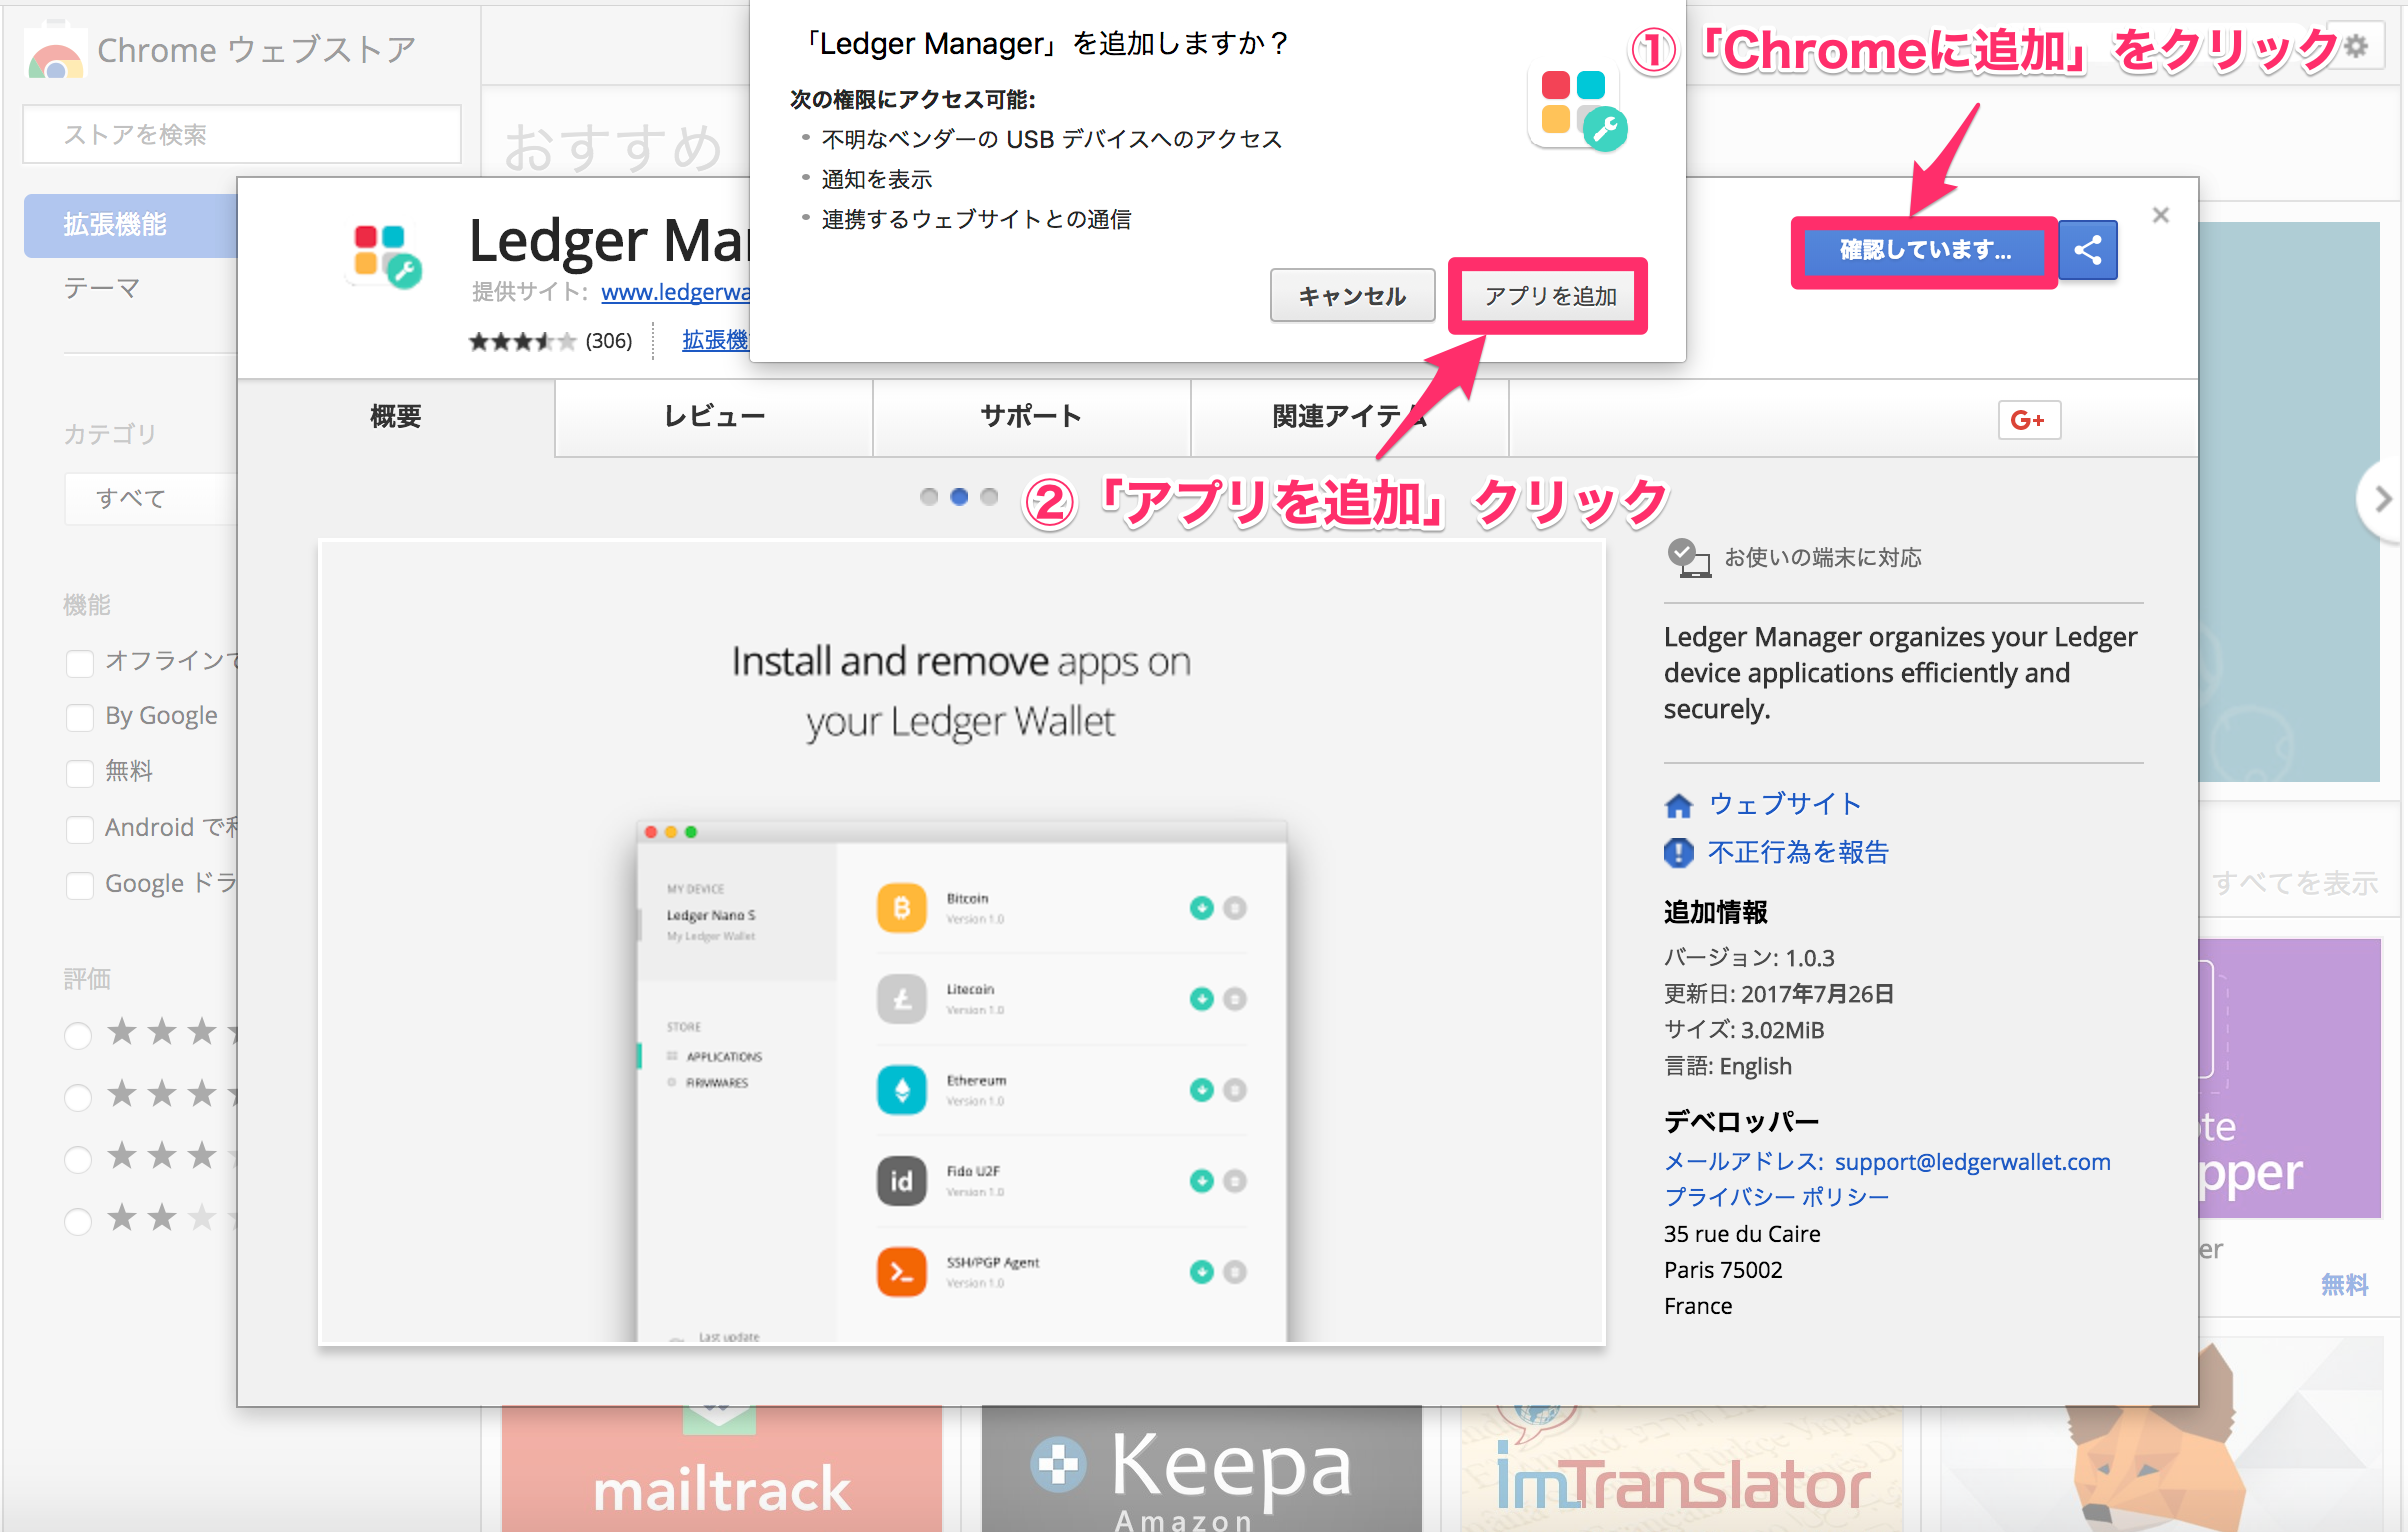The image size is (2408, 1532).
Task: Close the detail overlay with X
Action: click(x=2160, y=215)
